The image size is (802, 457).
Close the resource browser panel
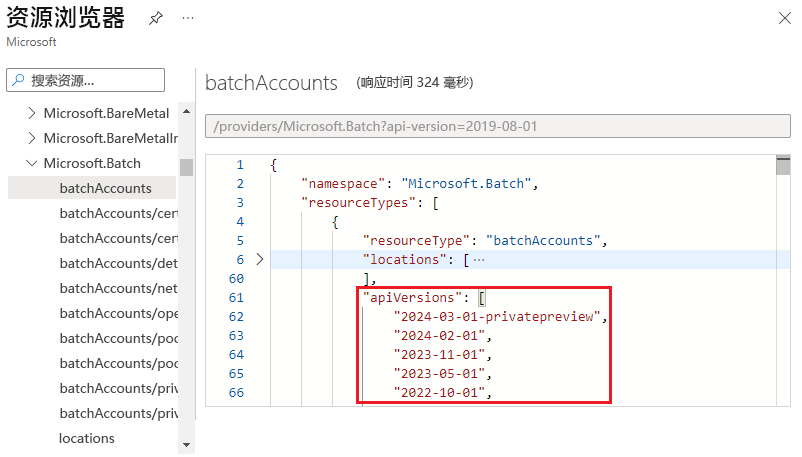785,18
